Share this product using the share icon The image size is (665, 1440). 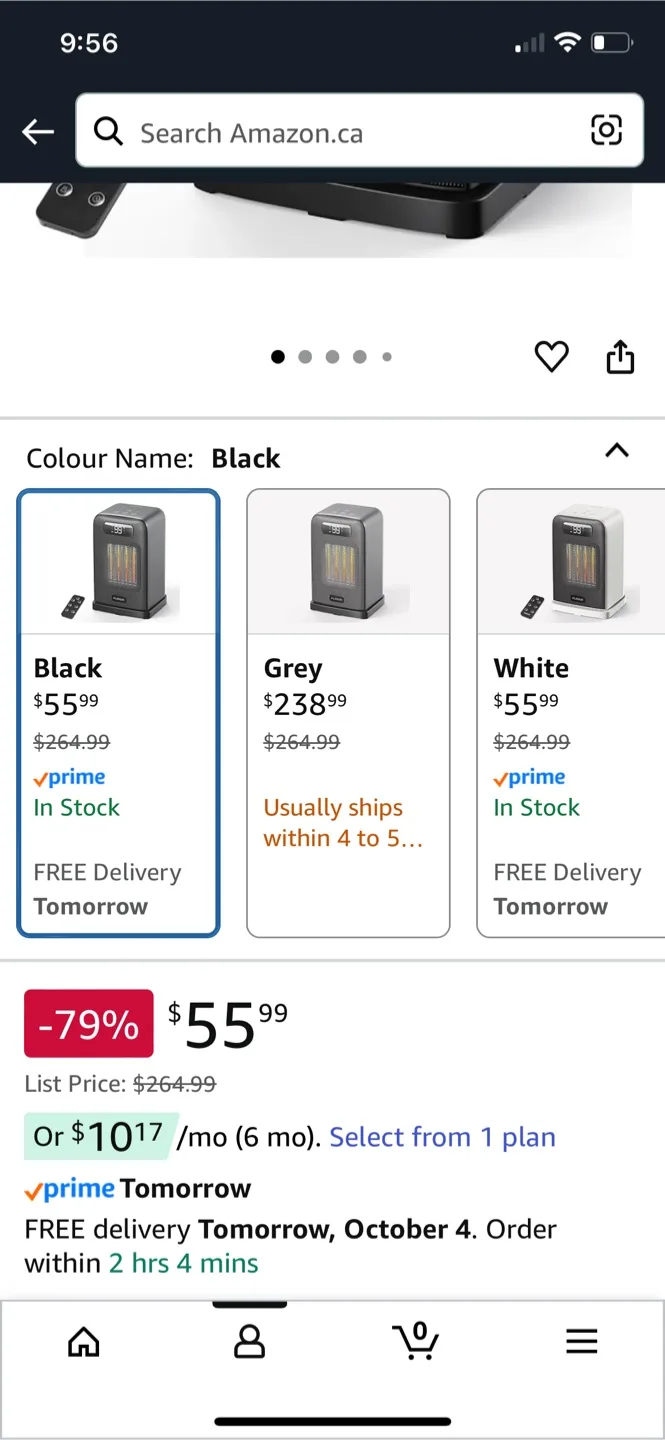pyautogui.click(x=620, y=356)
